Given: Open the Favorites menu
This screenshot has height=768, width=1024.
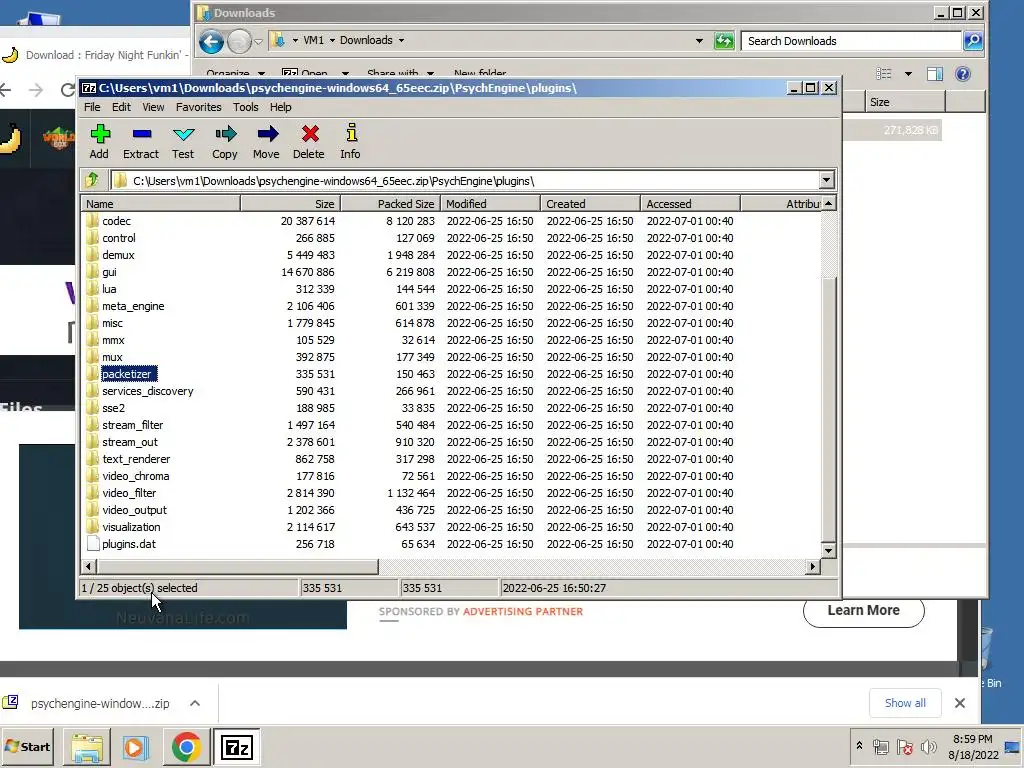Looking at the screenshot, I should [199, 107].
